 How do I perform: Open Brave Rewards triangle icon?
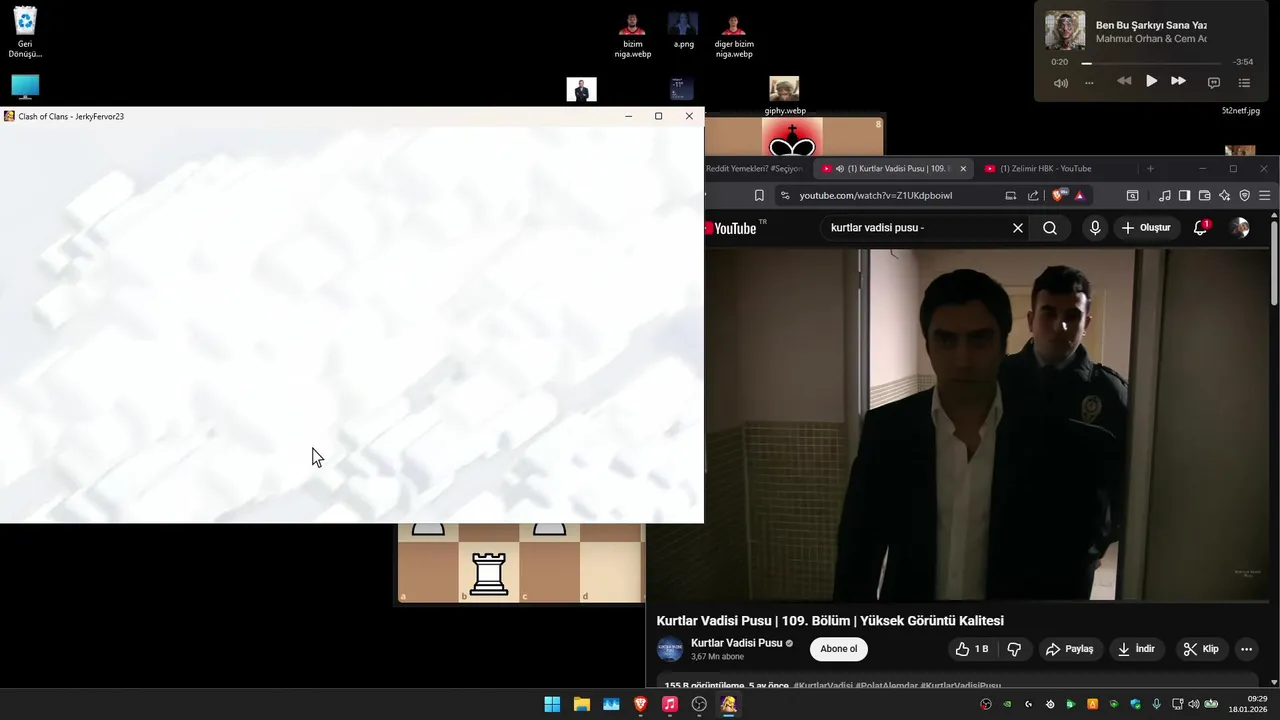[x=1080, y=196]
